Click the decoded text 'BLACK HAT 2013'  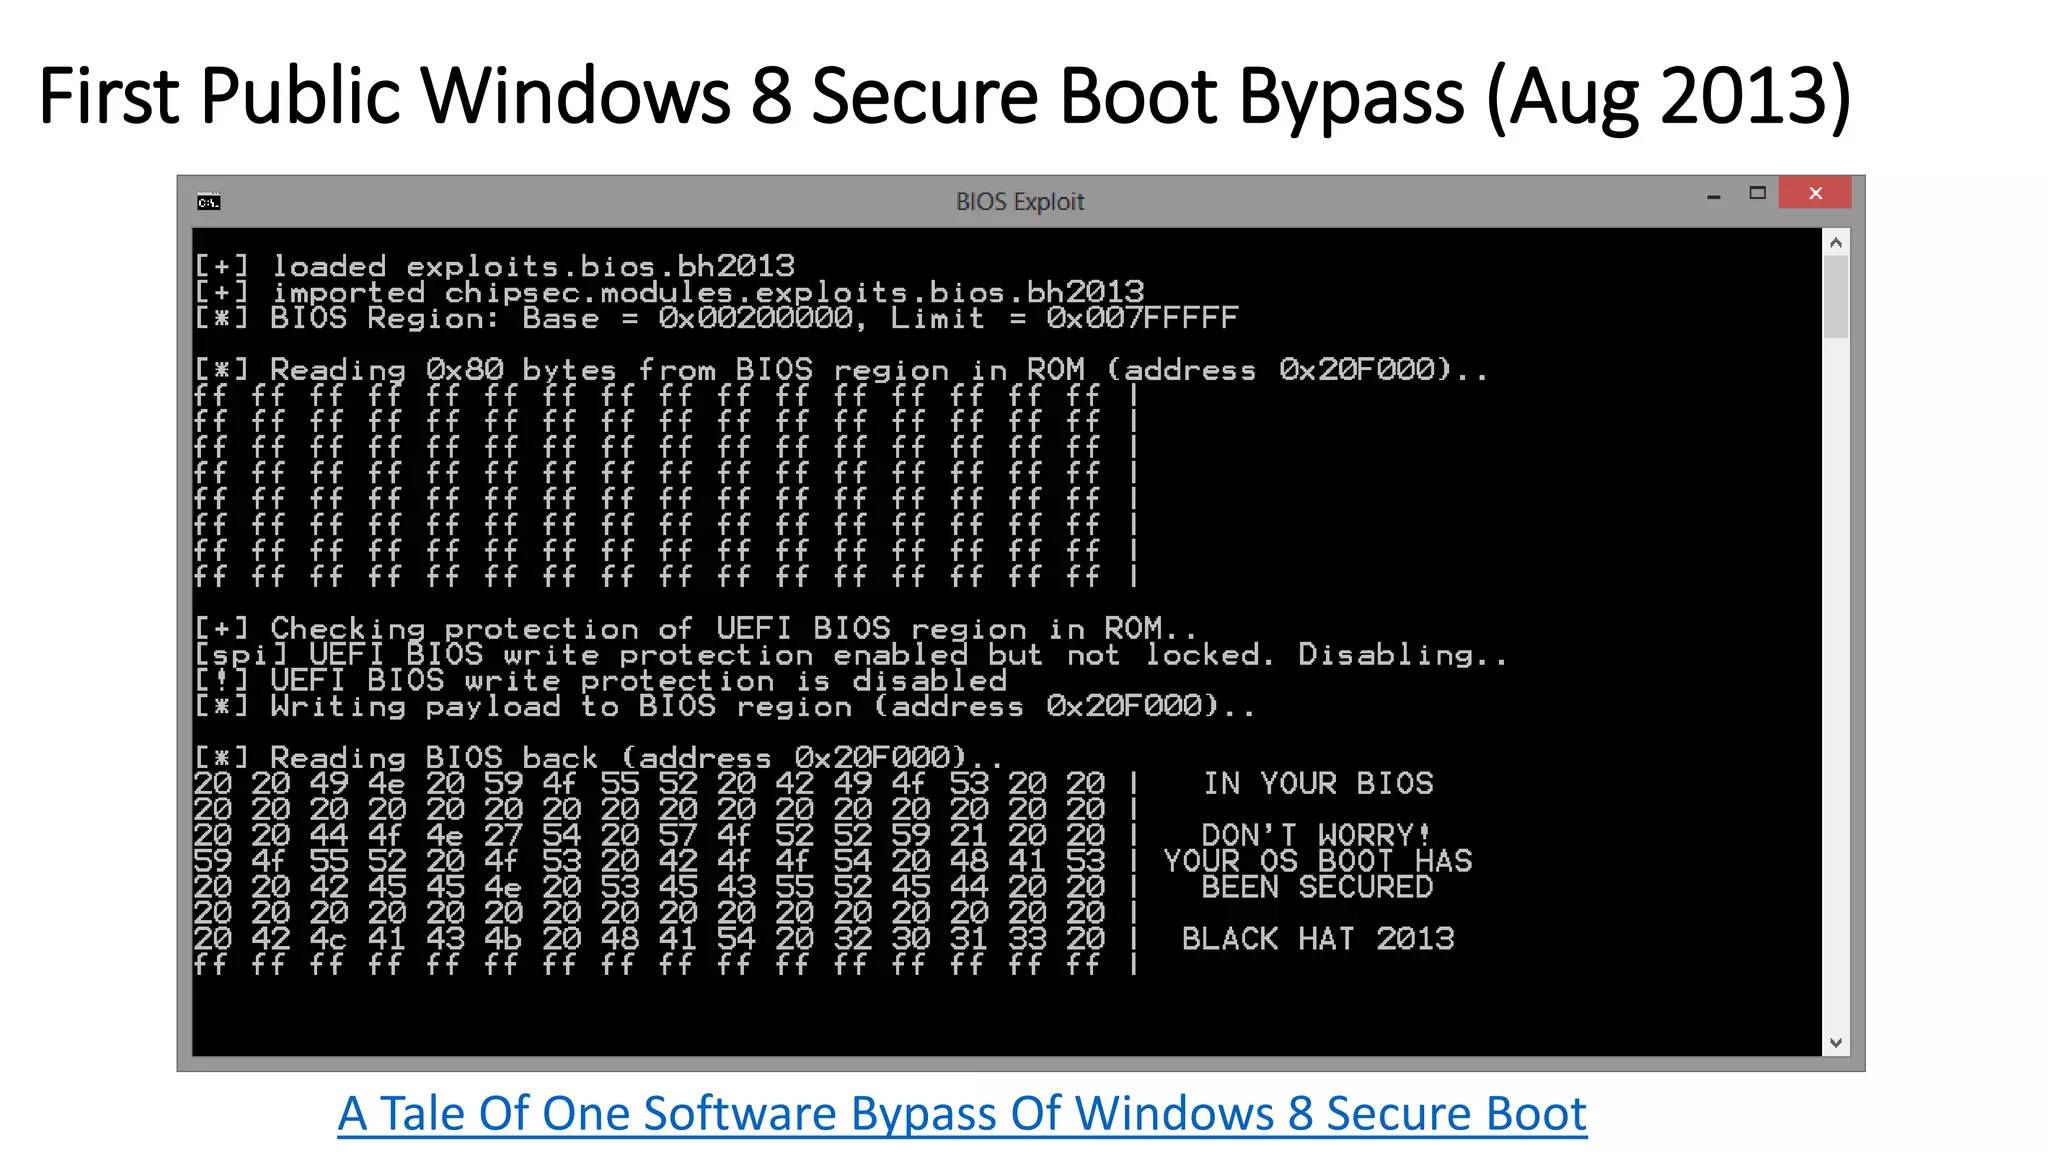coord(1318,939)
